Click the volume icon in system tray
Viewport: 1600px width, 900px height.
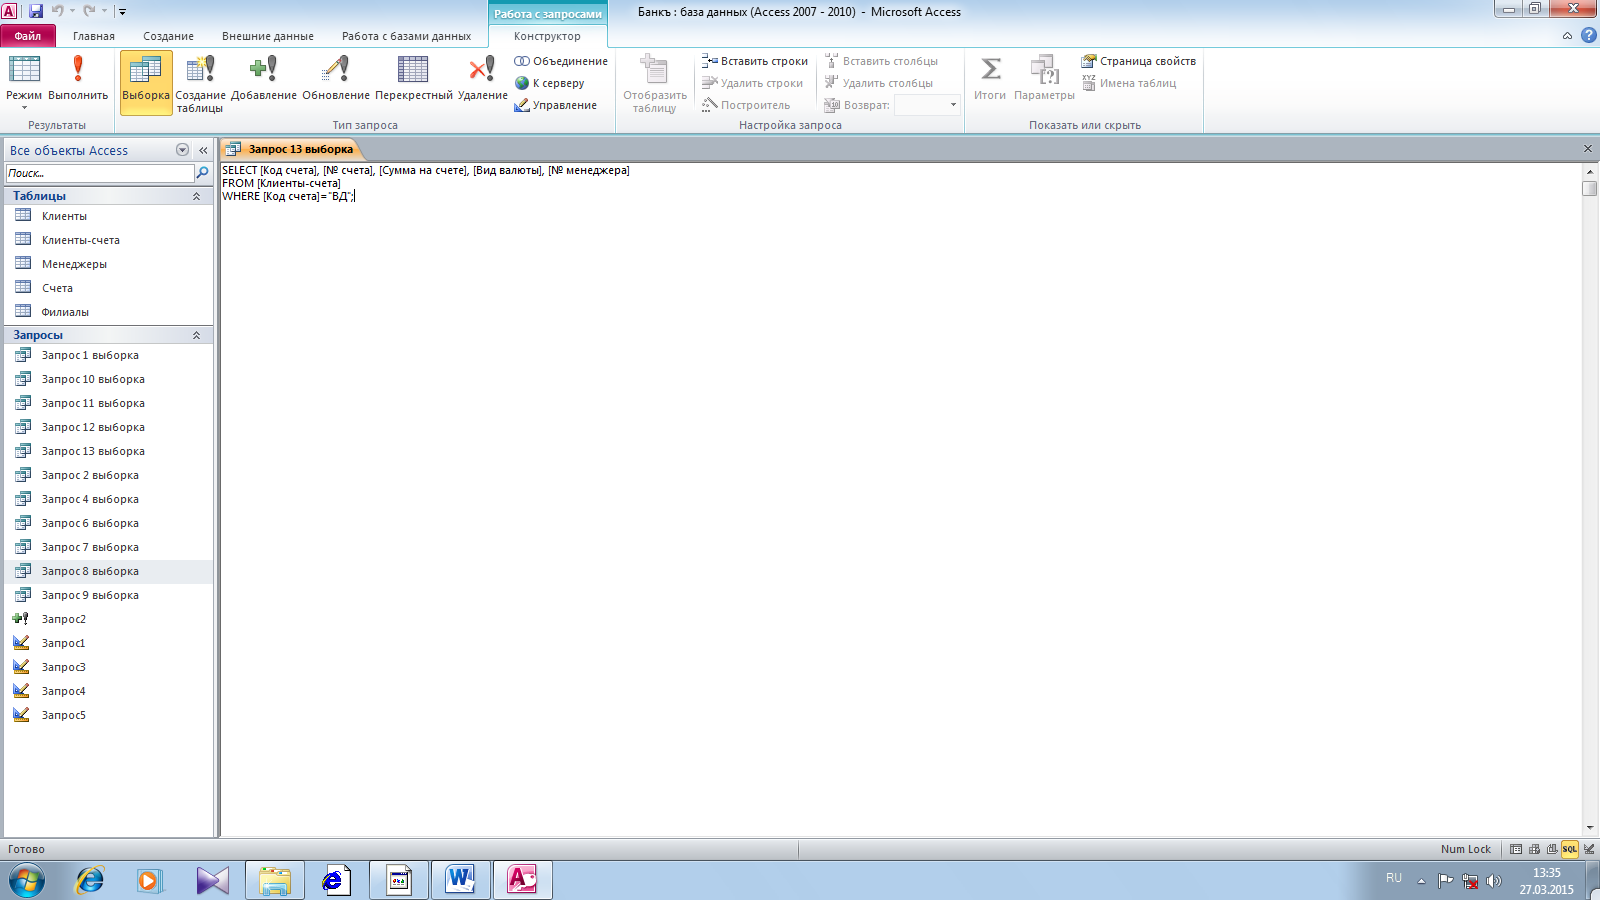tap(1494, 881)
